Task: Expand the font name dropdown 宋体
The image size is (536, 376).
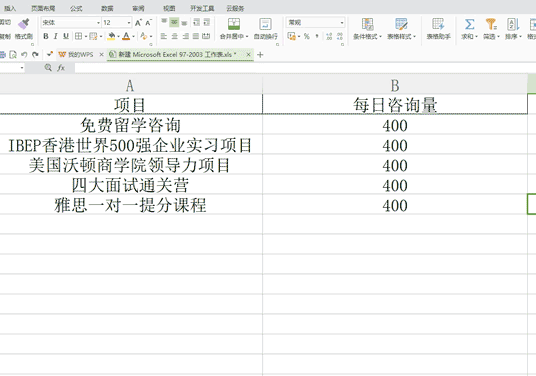Action: tap(98, 23)
